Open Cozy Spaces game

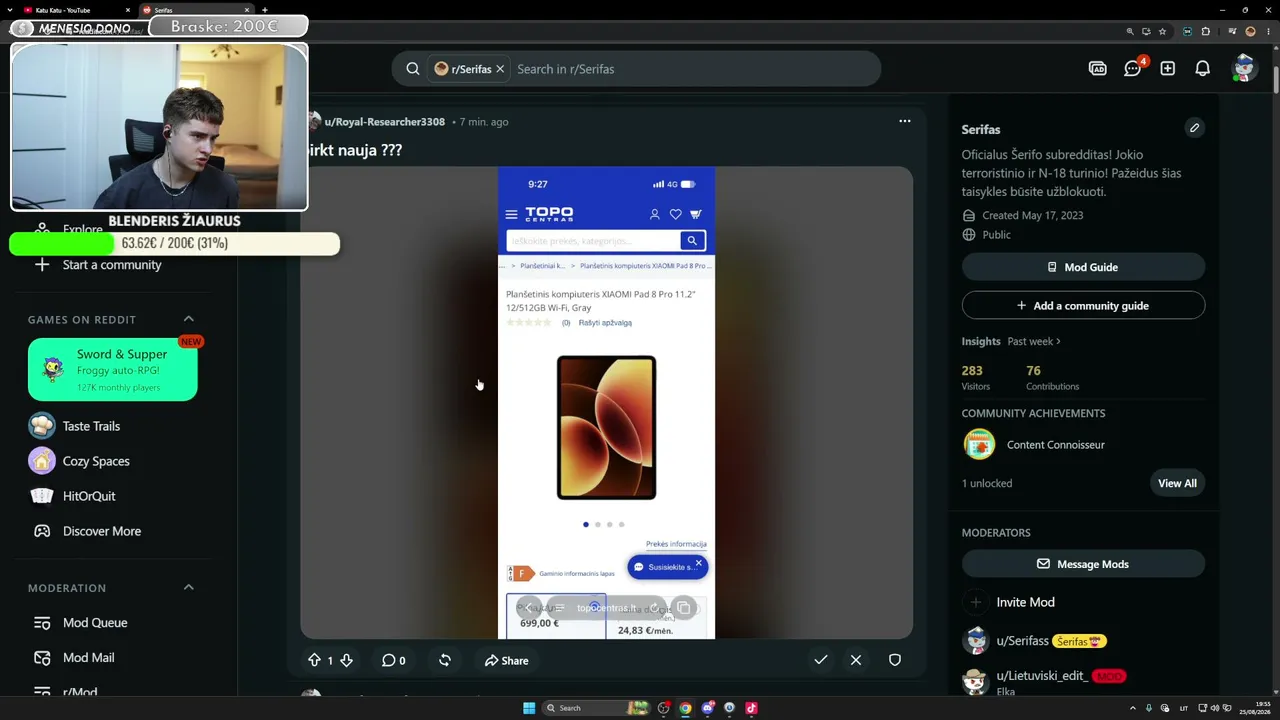(96, 461)
